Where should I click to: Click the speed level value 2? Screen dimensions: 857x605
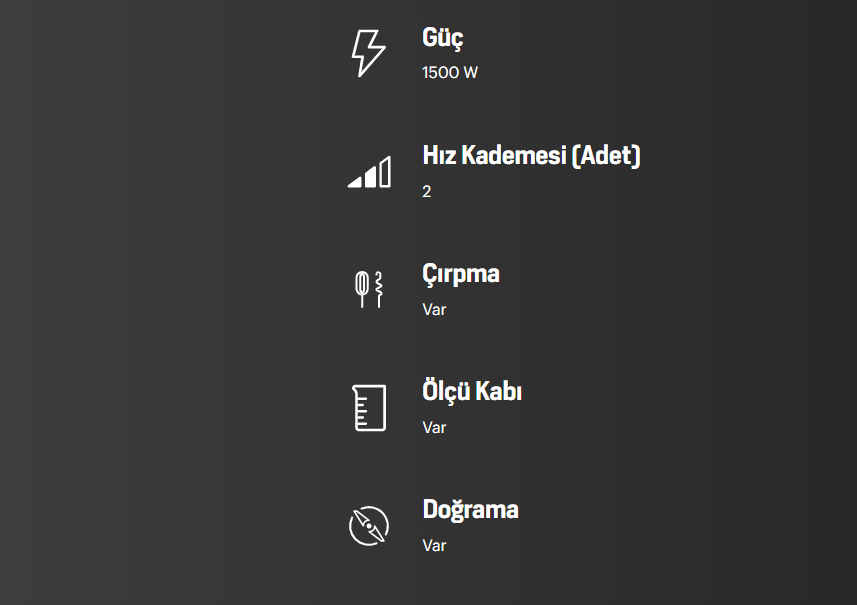click(x=427, y=191)
